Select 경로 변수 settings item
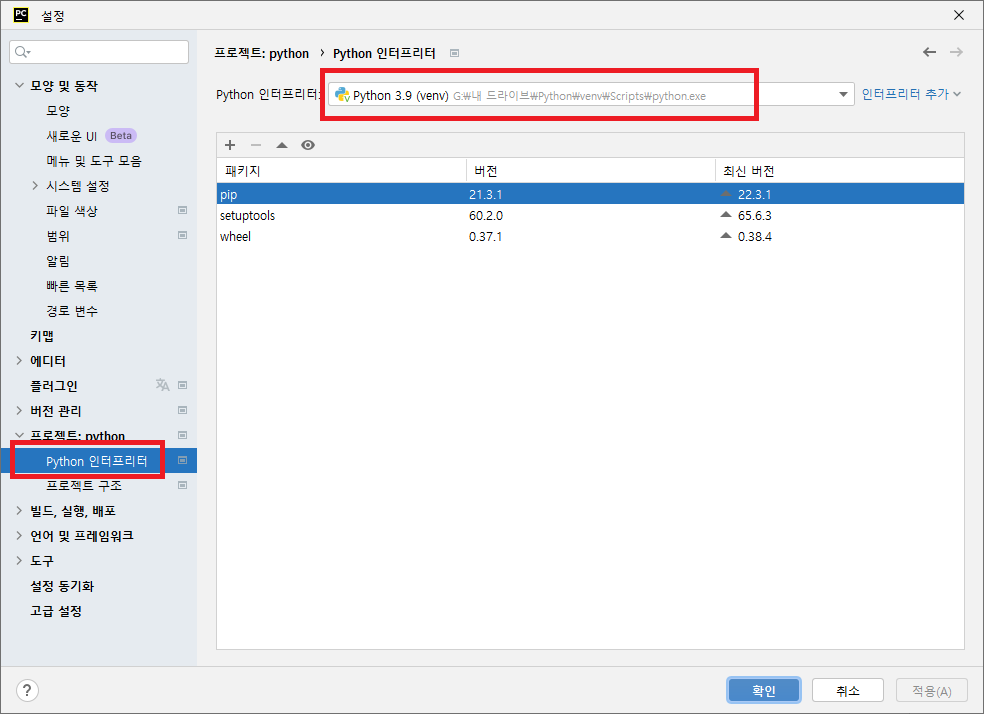This screenshot has height=714, width=984. click(x=72, y=311)
